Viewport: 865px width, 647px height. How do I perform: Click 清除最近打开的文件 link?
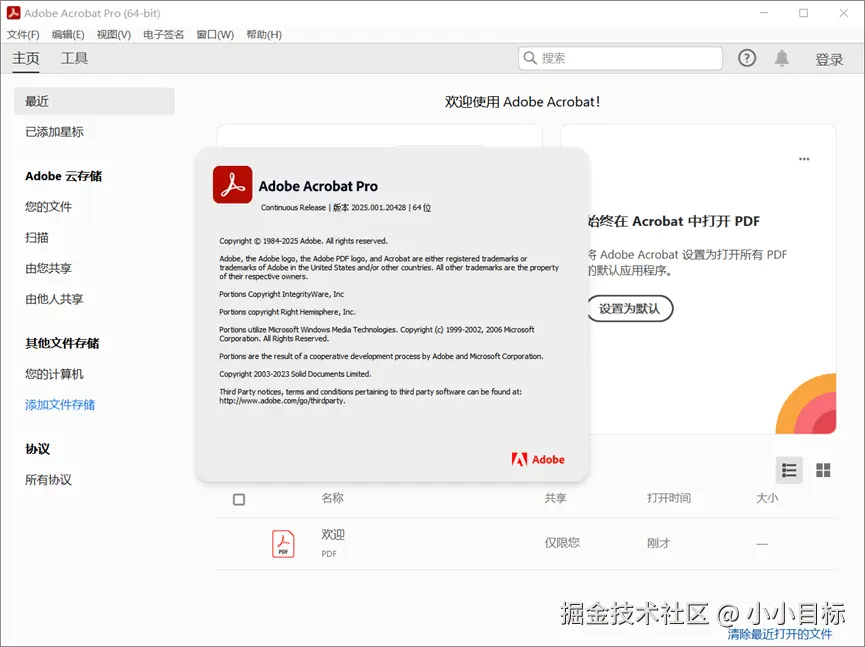coord(779,634)
